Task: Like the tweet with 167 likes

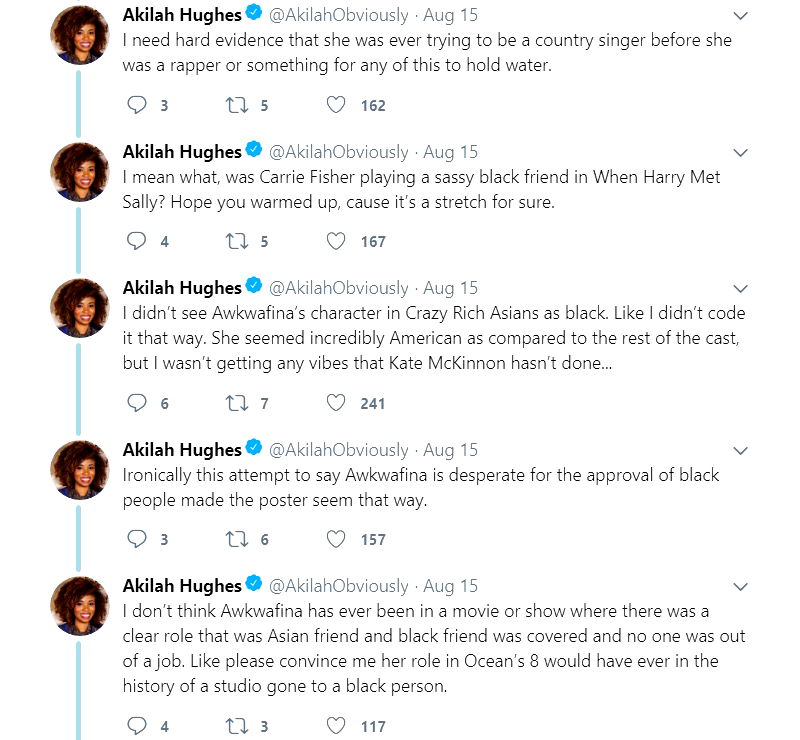Action: [x=337, y=241]
